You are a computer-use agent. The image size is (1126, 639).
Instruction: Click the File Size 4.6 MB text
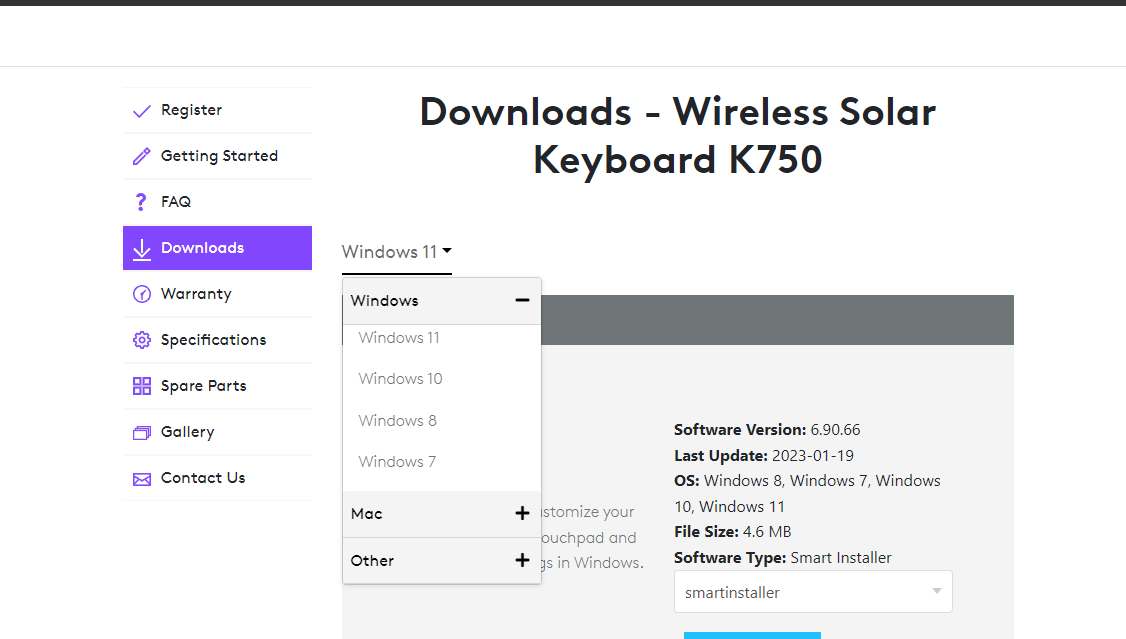pyautogui.click(x=732, y=532)
